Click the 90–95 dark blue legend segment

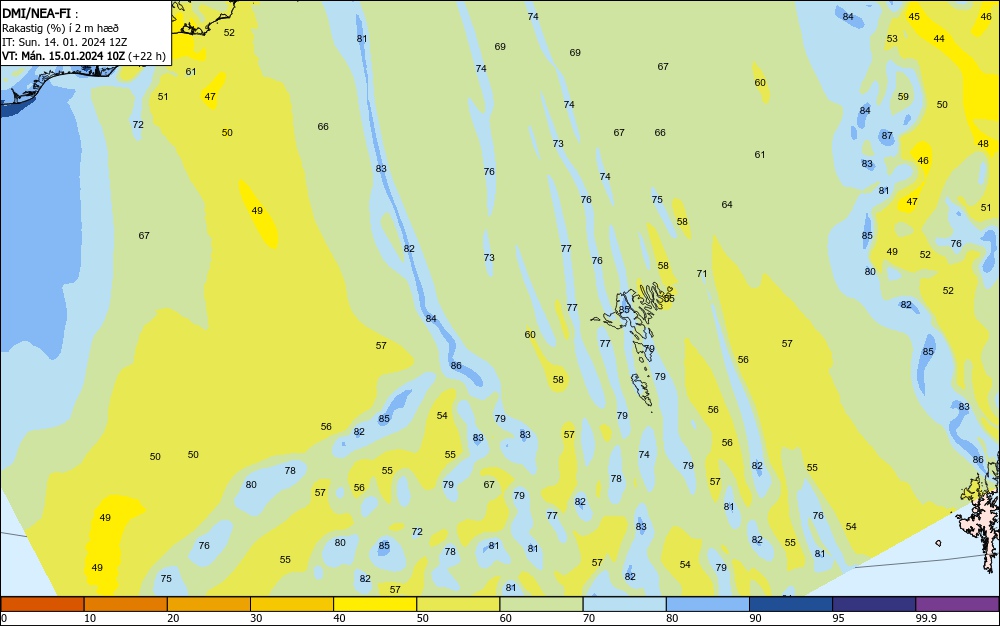[x=791, y=604]
